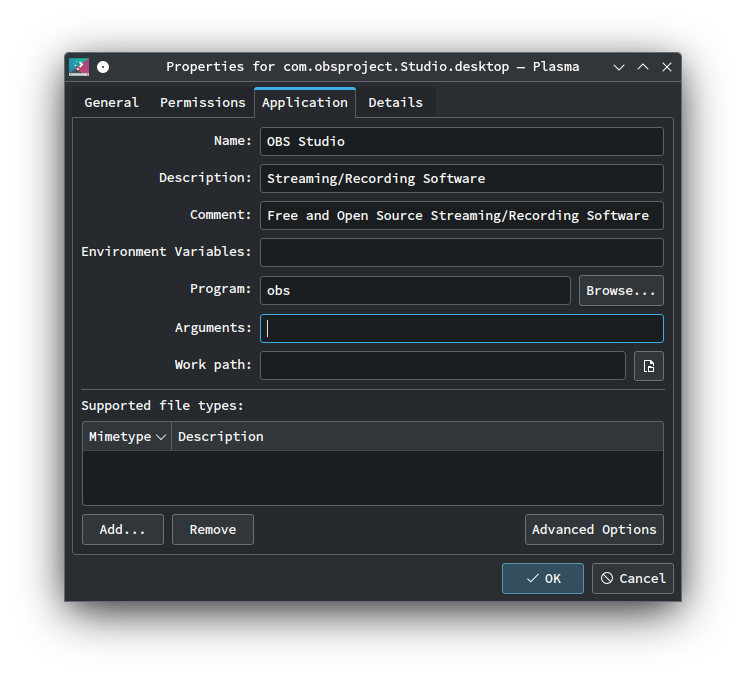Close the properties window
Screen dimensions: 746x678
(667, 67)
